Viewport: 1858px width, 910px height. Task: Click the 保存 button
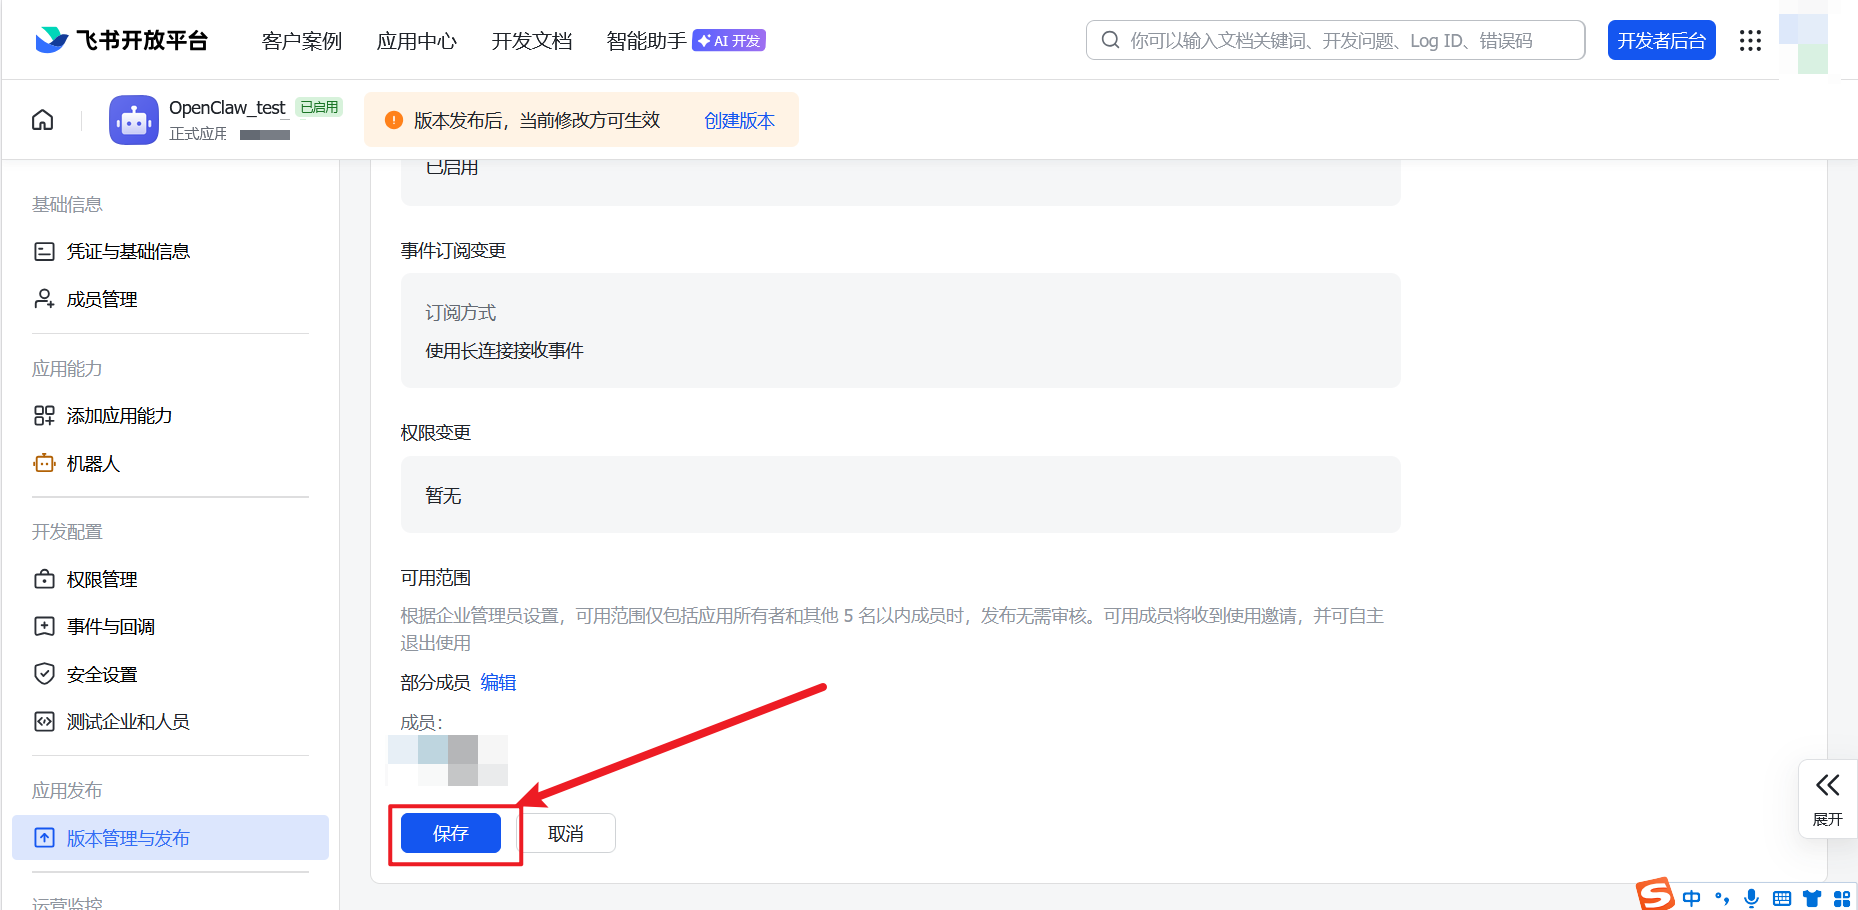450,832
